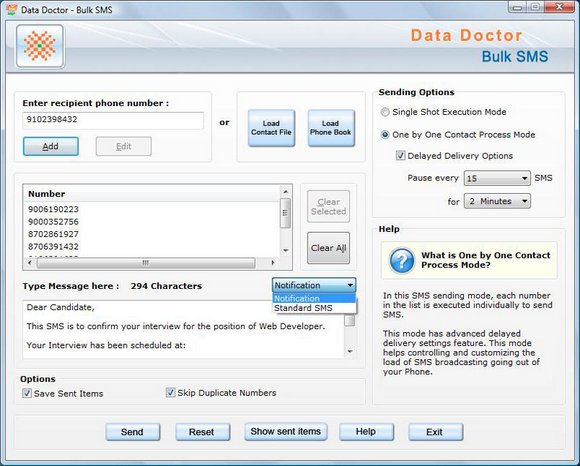The image size is (580, 466).
Task: Click Show sent items button
Action: point(286,432)
